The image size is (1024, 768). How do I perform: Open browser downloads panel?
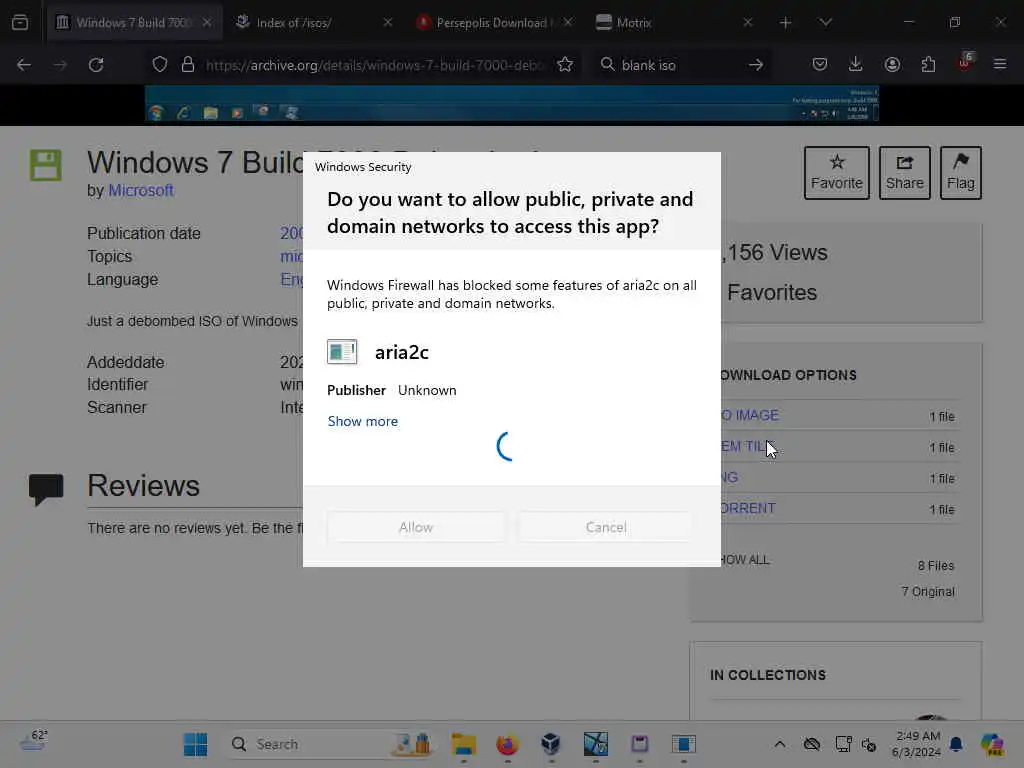(856, 64)
